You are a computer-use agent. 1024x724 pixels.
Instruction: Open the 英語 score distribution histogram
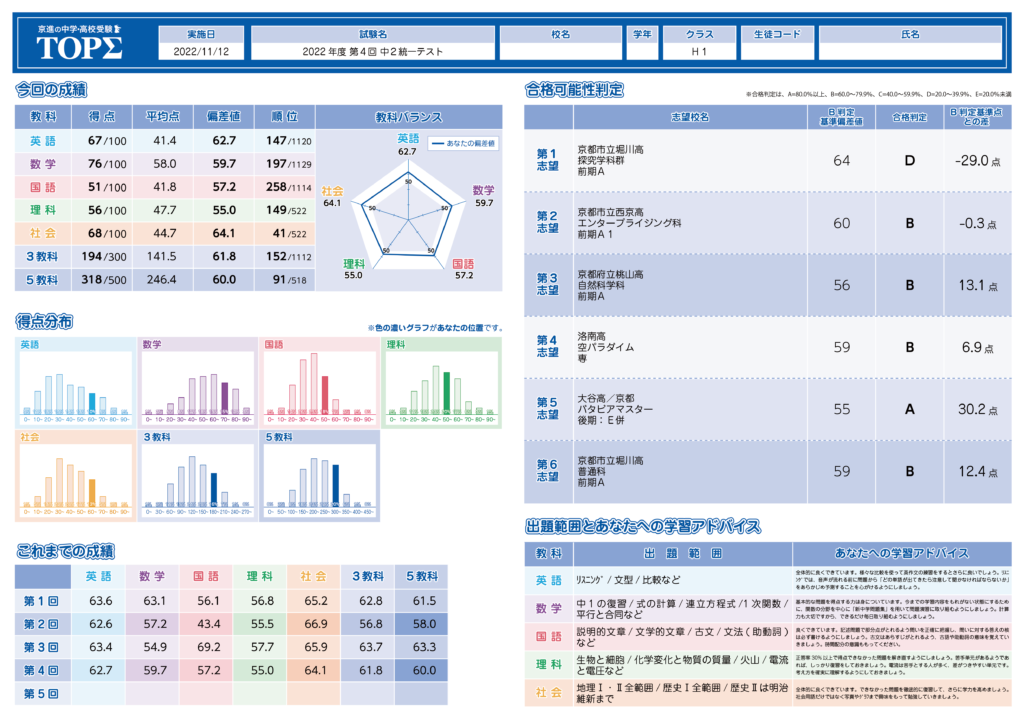point(75,381)
